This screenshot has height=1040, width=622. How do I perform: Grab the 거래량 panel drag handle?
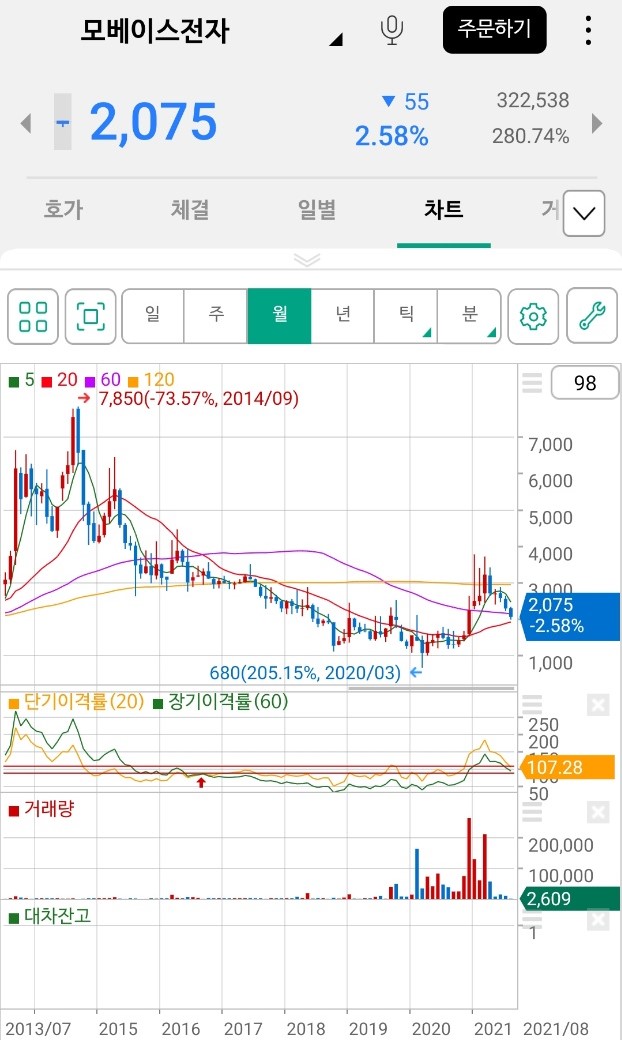(532, 811)
